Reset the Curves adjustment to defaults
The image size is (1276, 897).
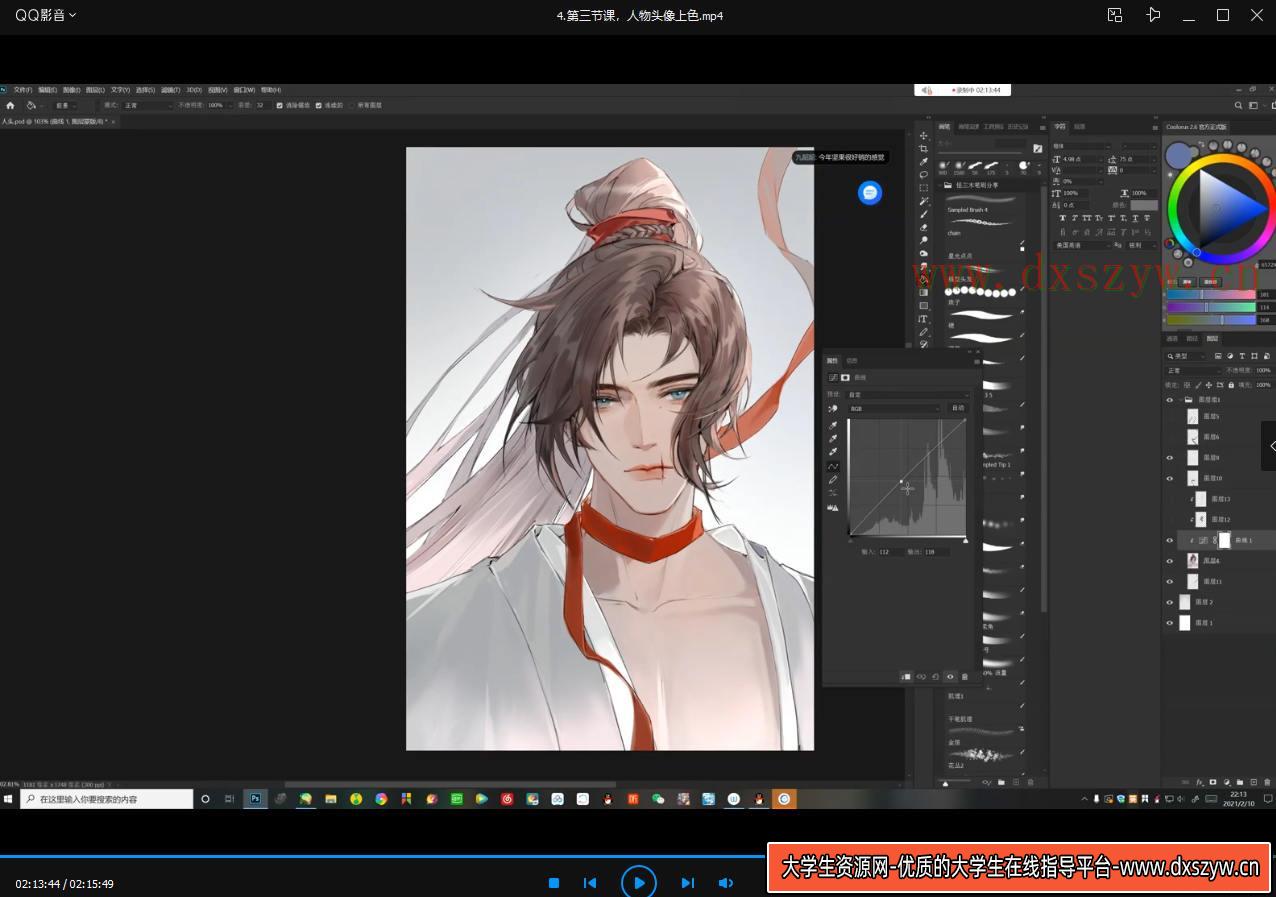tap(935, 676)
